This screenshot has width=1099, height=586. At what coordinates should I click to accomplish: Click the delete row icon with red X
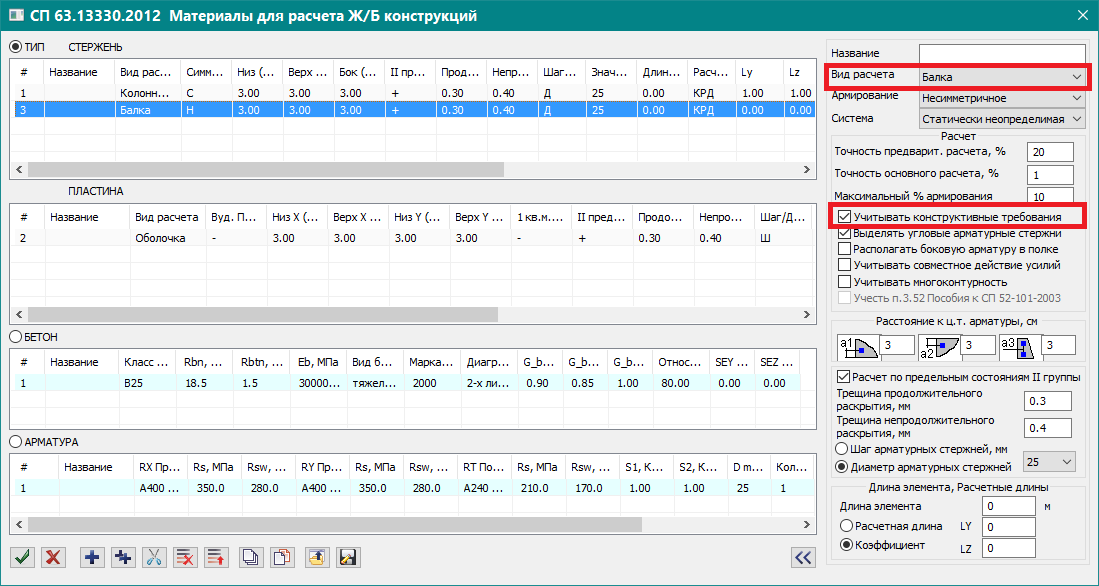pyautogui.click(x=185, y=558)
